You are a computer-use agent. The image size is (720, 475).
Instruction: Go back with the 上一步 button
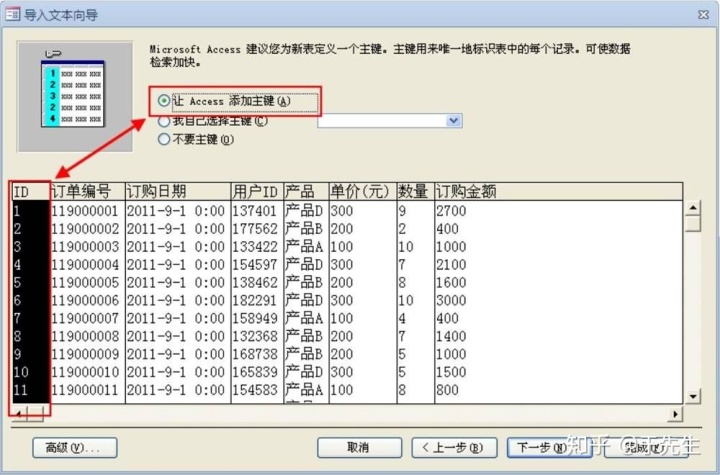454,447
